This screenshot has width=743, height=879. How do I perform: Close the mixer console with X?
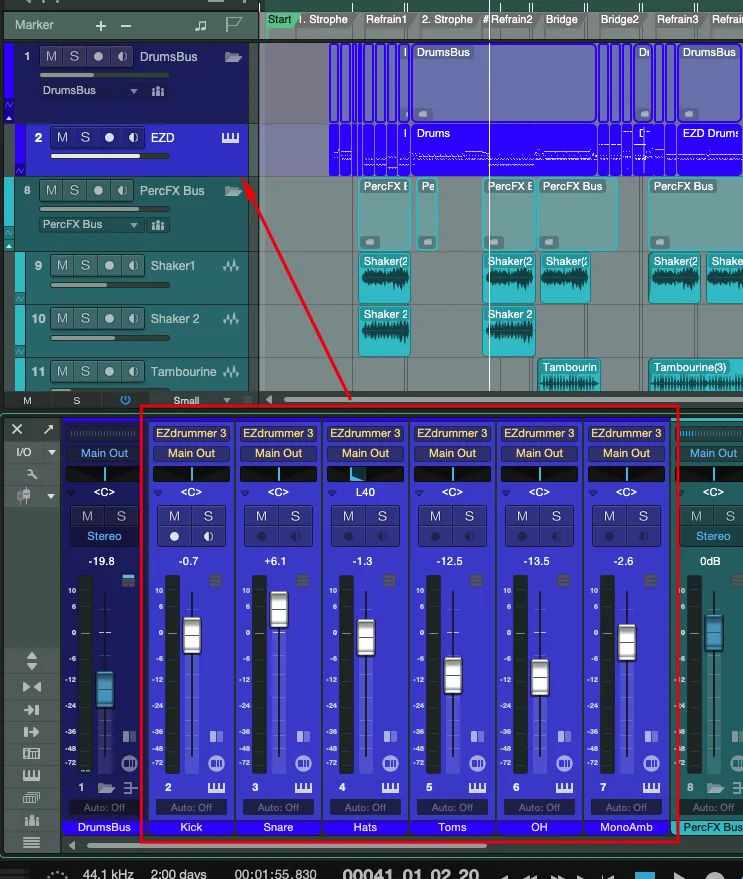click(17, 429)
